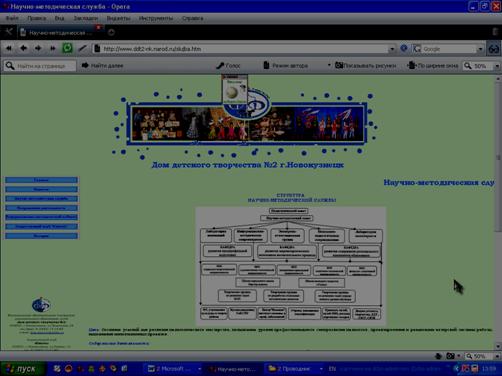Click the Fast Forward double-arrow button
This screenshot has height=376, width=502.
pyautogui.click(x=53, y=48)
